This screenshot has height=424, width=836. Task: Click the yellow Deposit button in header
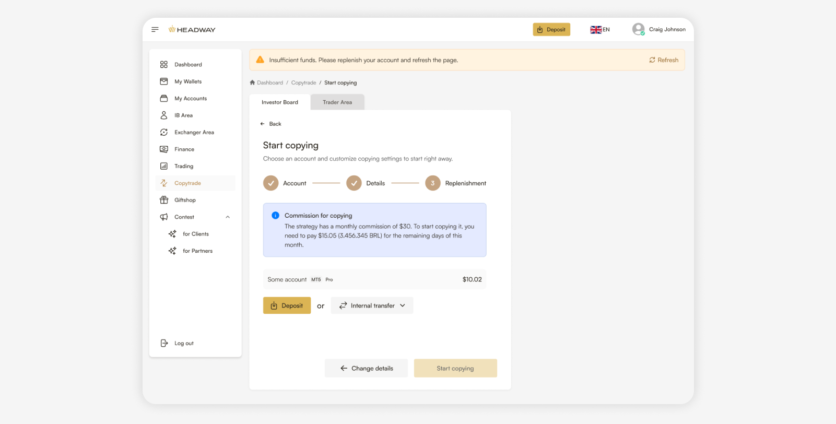pos(551,30)
